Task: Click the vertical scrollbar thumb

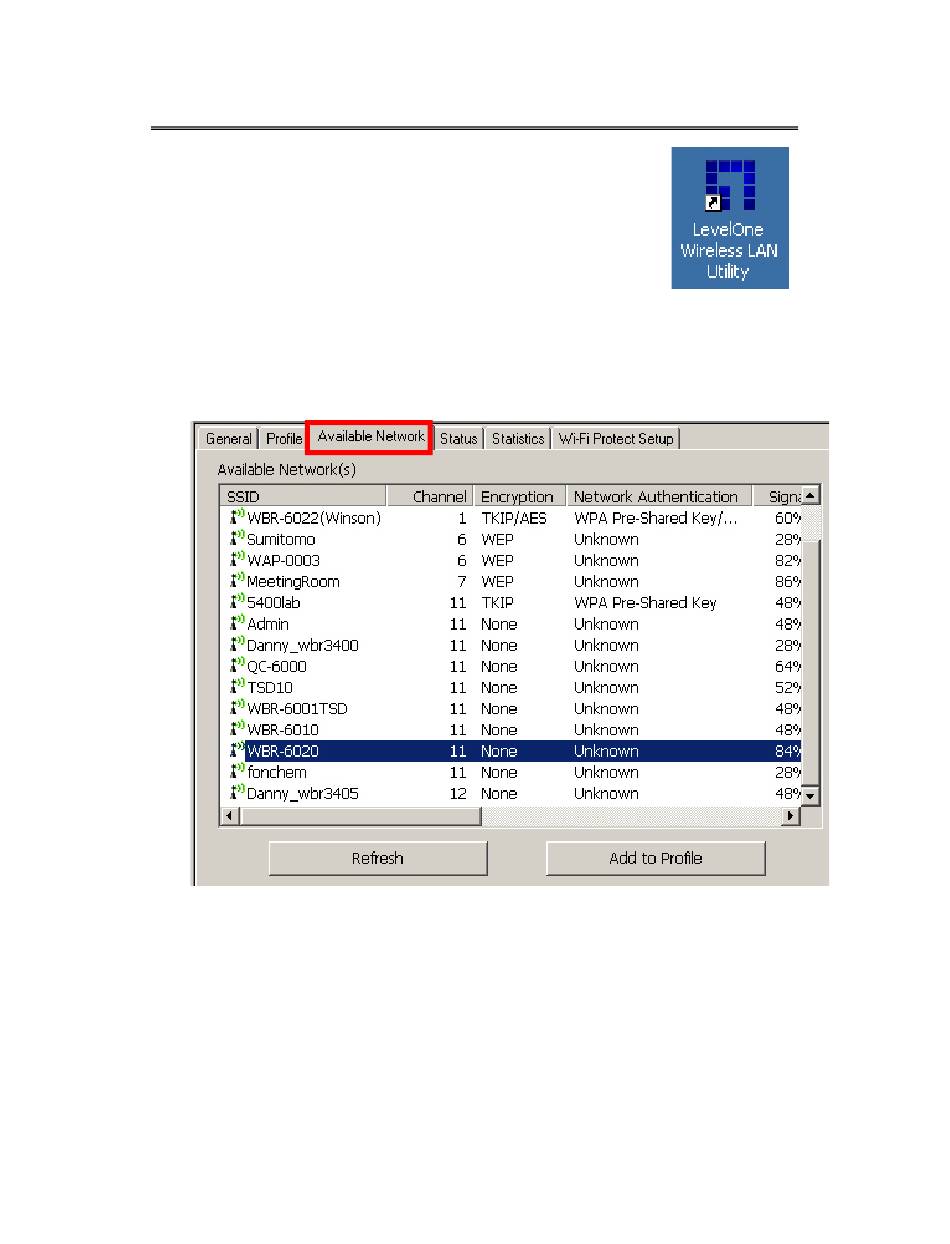Action: click(811, 662)
